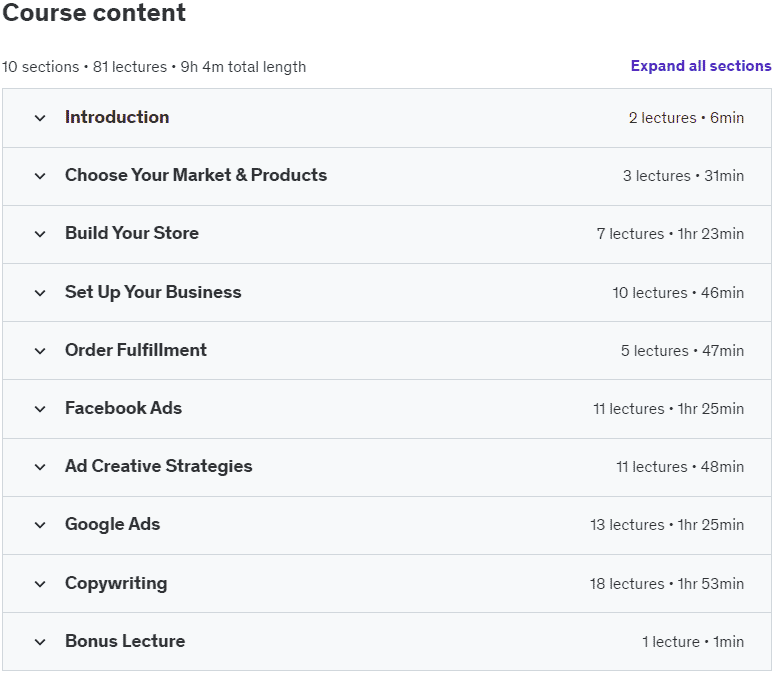Select the Set Up Your Business title
Screen dimensions: 774x673
(x=153, y=292)
